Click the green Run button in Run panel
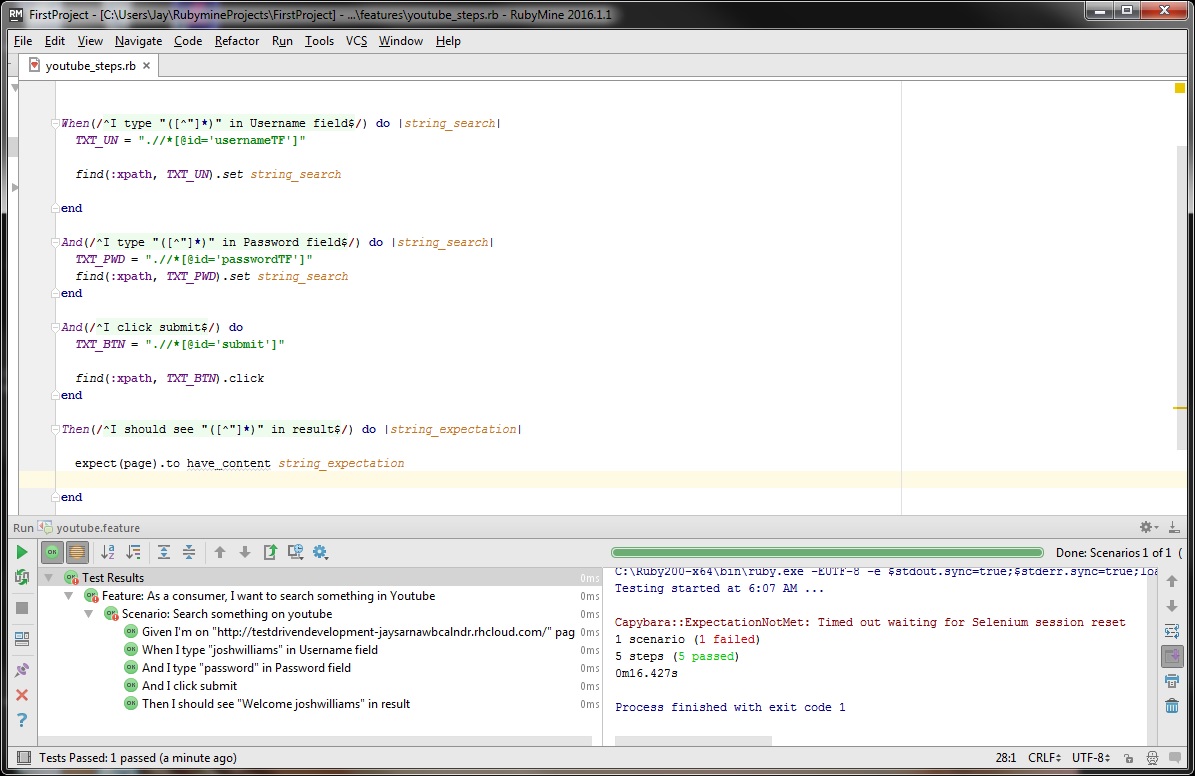 (x=22, y=552)
